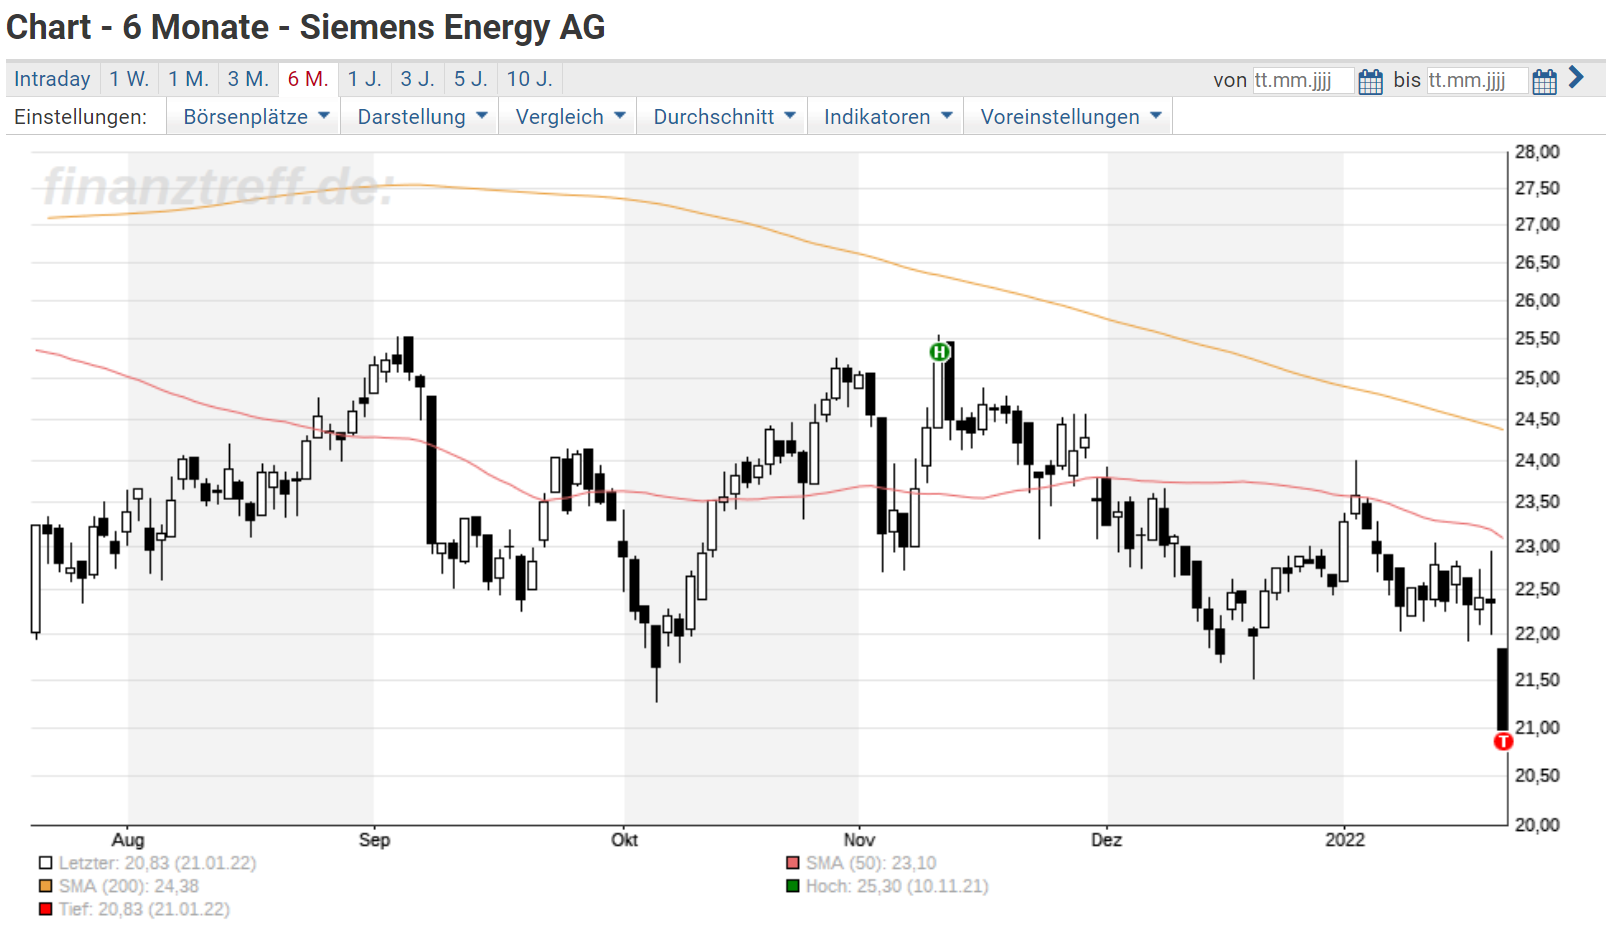
Task: Click the blue arrow to apply date range
Action: pyautogui.click(x=1577, y=77)
